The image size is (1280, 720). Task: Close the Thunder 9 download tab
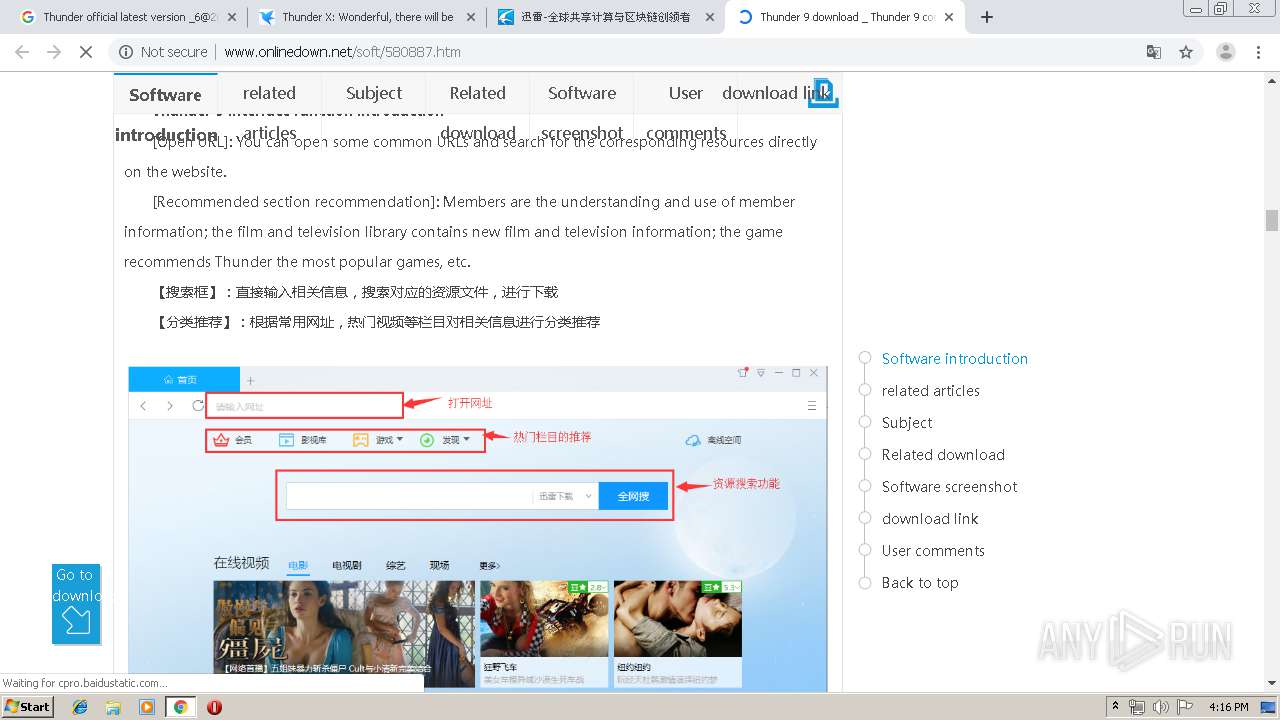click(949, 17)
